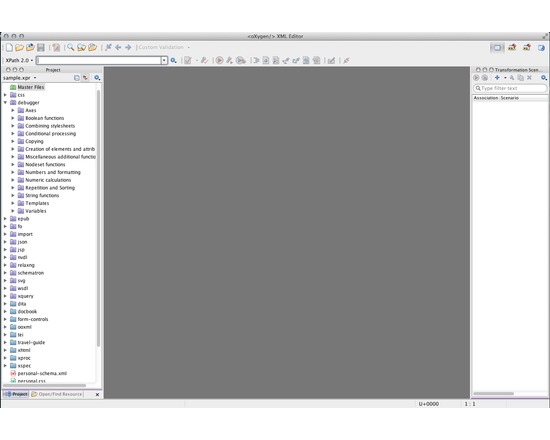Expand the css folder
The height and width of the screenshot is (440, 550).
click(5, 95)
